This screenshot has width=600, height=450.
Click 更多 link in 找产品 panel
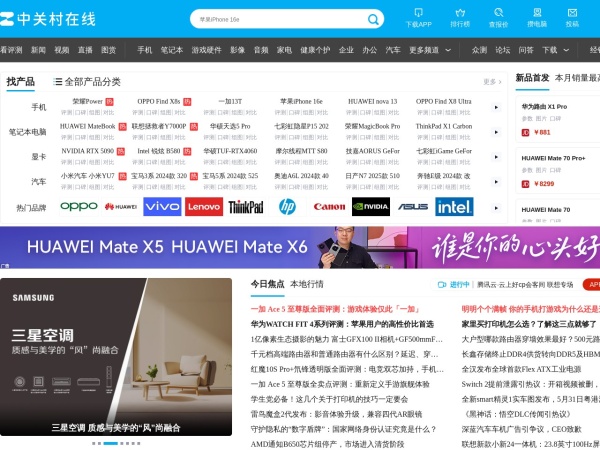[492, 82]
